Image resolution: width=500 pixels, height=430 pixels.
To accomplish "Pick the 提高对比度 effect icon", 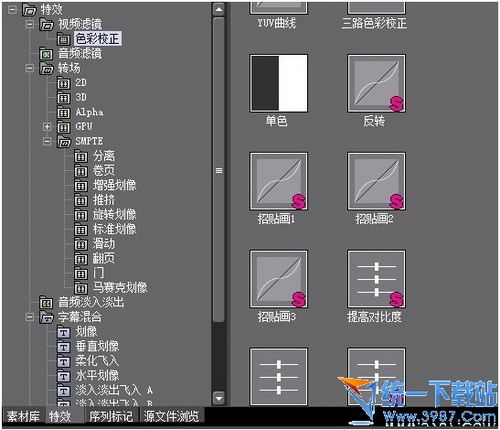I will (x=376, y=279).
